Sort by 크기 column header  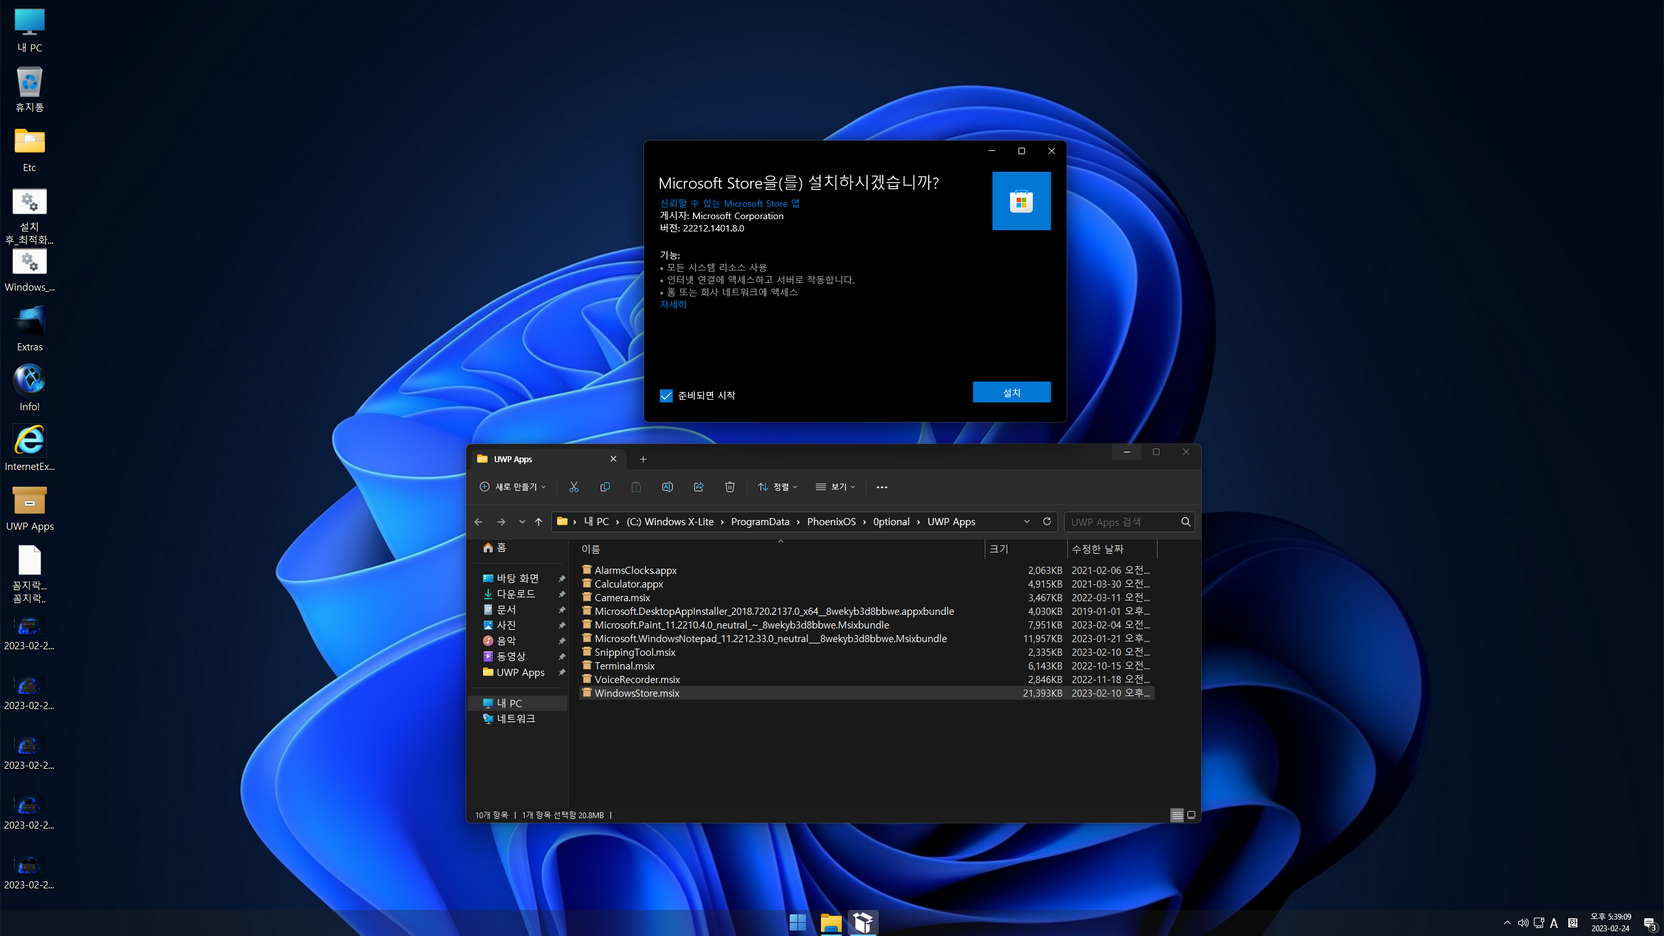[x=1024, y=549]
